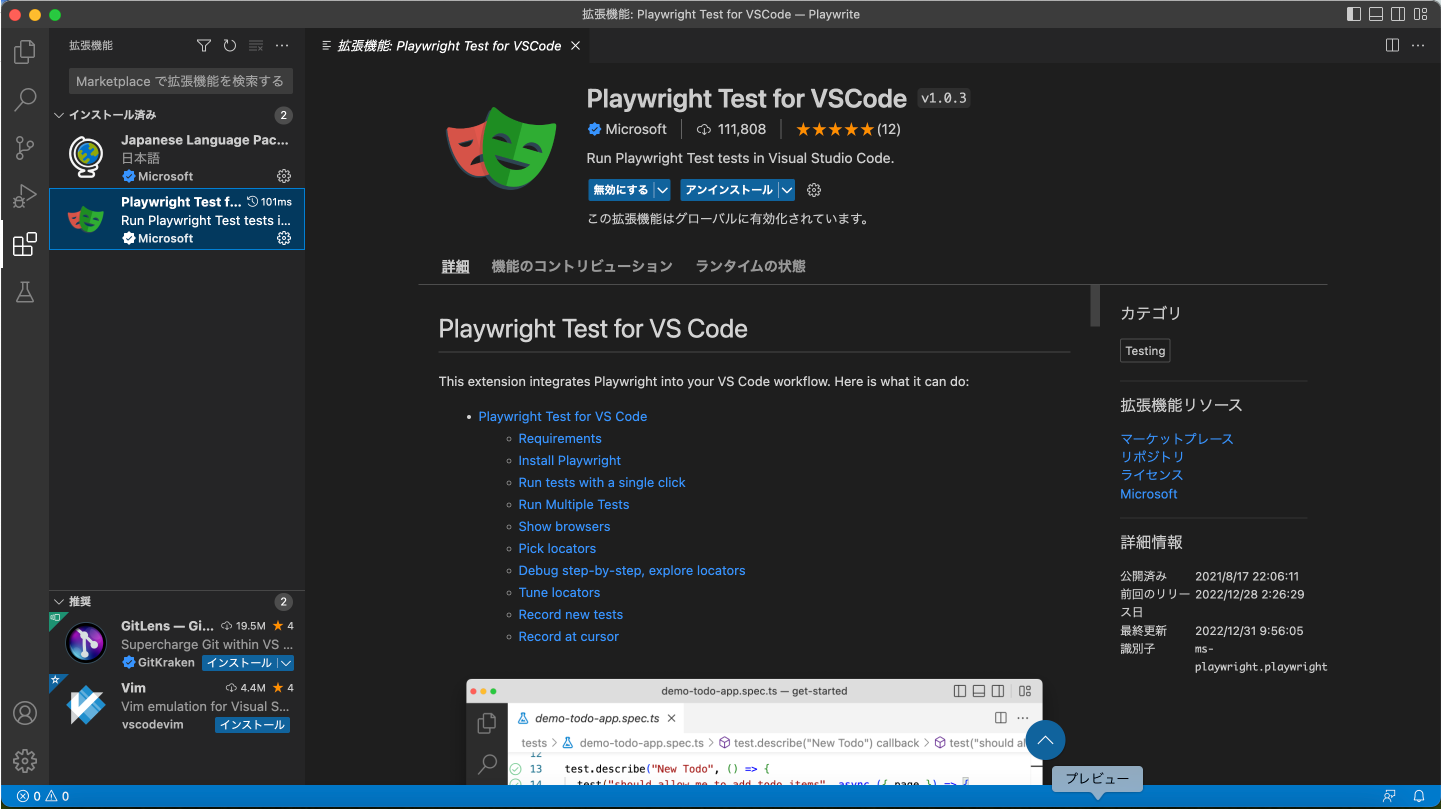Install the GitLens extension
Image resolution: width=1441 pixels, height=809 pixels.
239,663
